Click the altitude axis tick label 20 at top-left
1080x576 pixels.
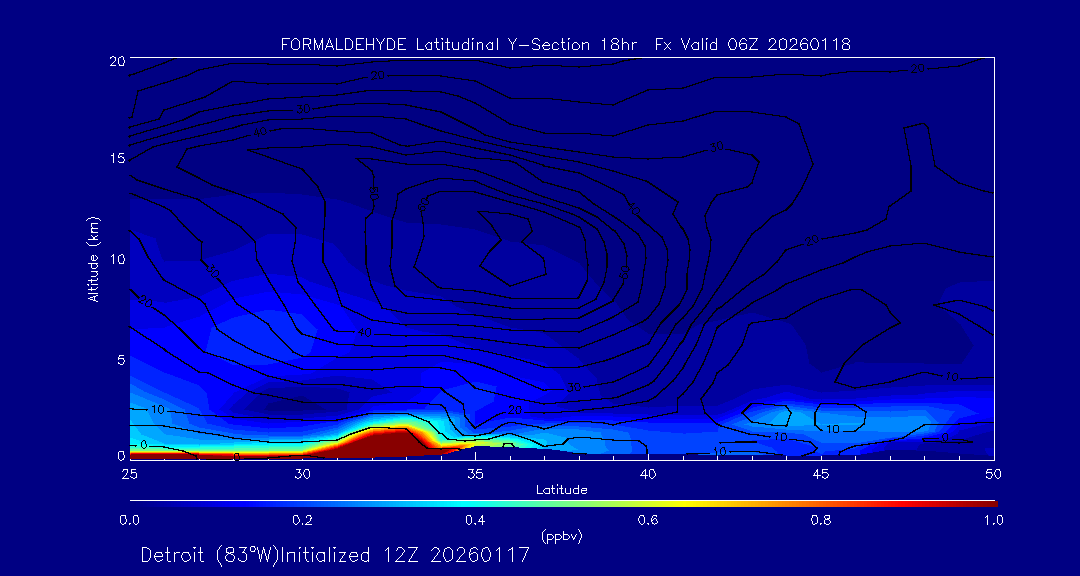(x=116, y=60)
